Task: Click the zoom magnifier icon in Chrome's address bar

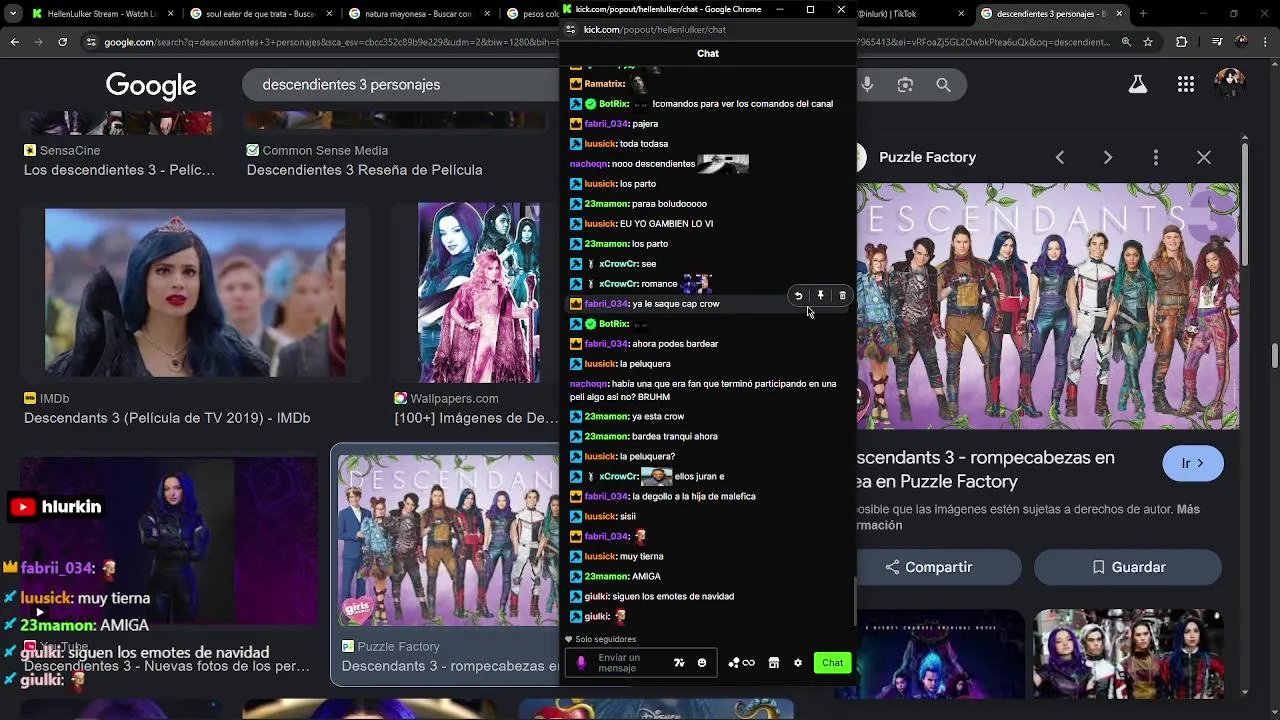Action: 1126,42
